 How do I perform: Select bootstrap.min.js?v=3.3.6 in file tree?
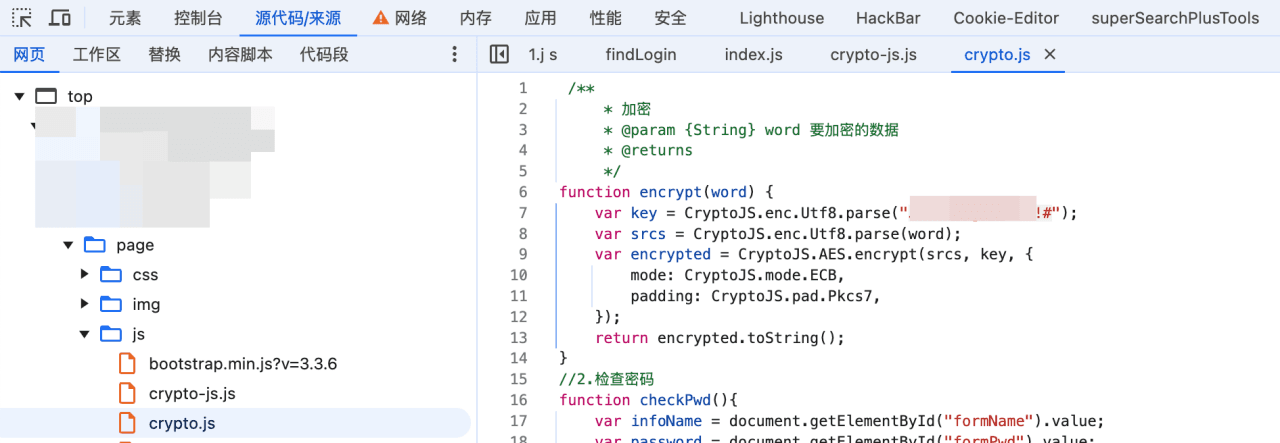[243, 363]
